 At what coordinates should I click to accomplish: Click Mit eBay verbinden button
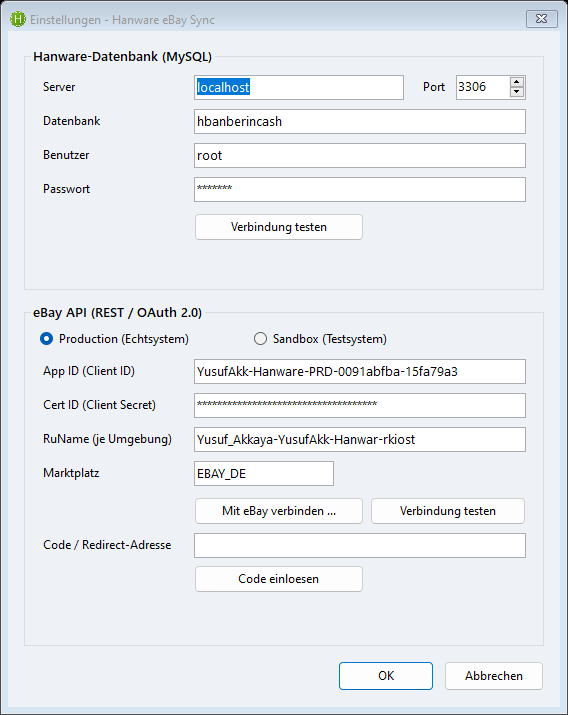coord(279,511)
